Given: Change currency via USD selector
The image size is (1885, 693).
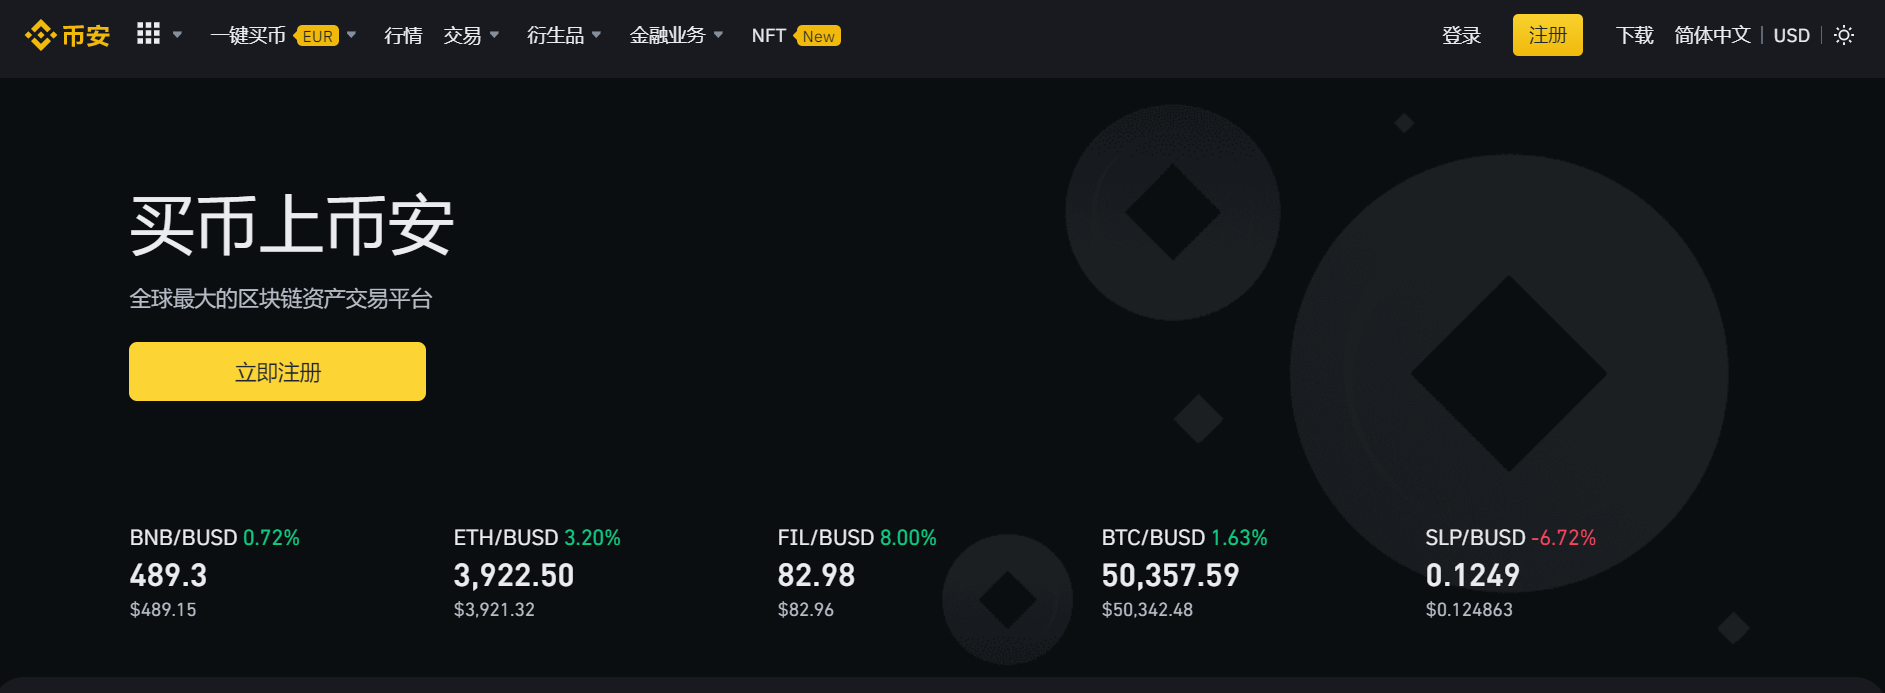Looking at the screenshot, I should 1791,36.
